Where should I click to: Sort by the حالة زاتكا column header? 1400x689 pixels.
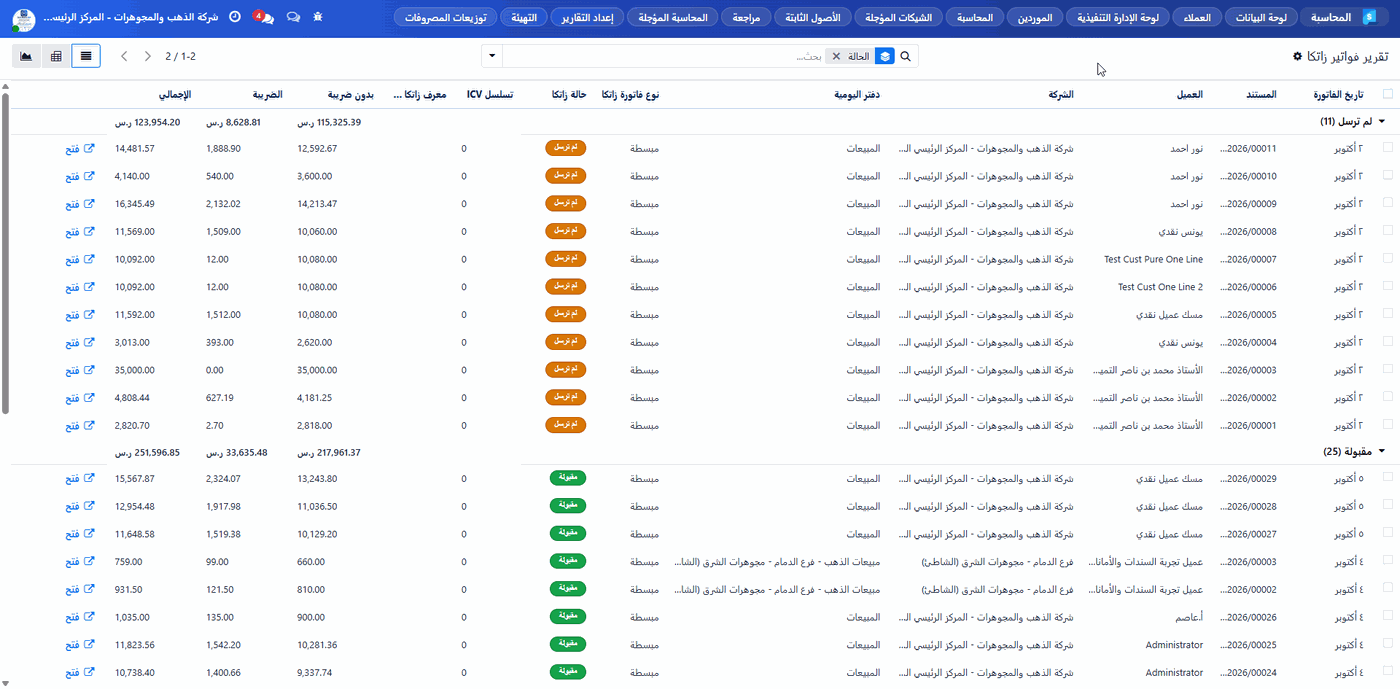[x=570, y=94]
